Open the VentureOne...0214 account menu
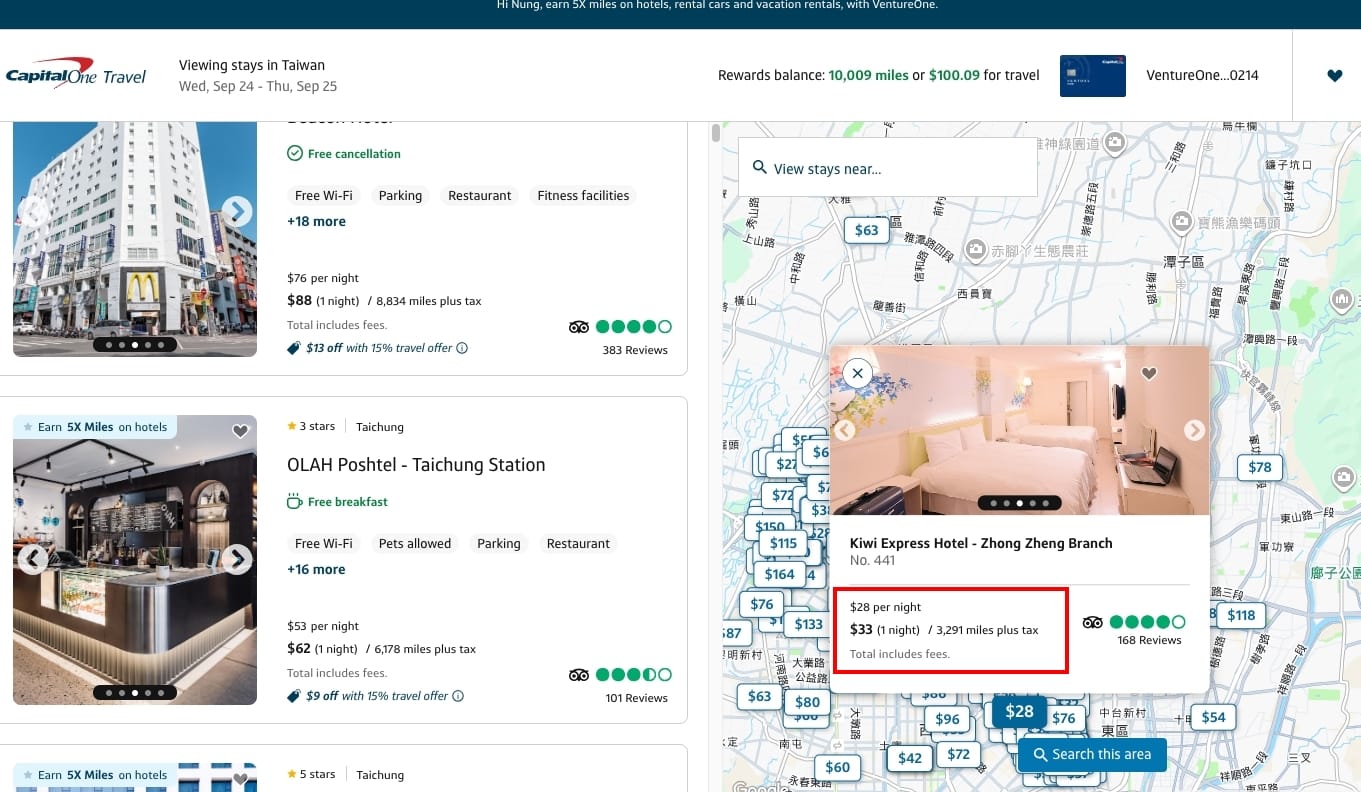Viewport: 1361px width, 792px height. point(1202,75)
